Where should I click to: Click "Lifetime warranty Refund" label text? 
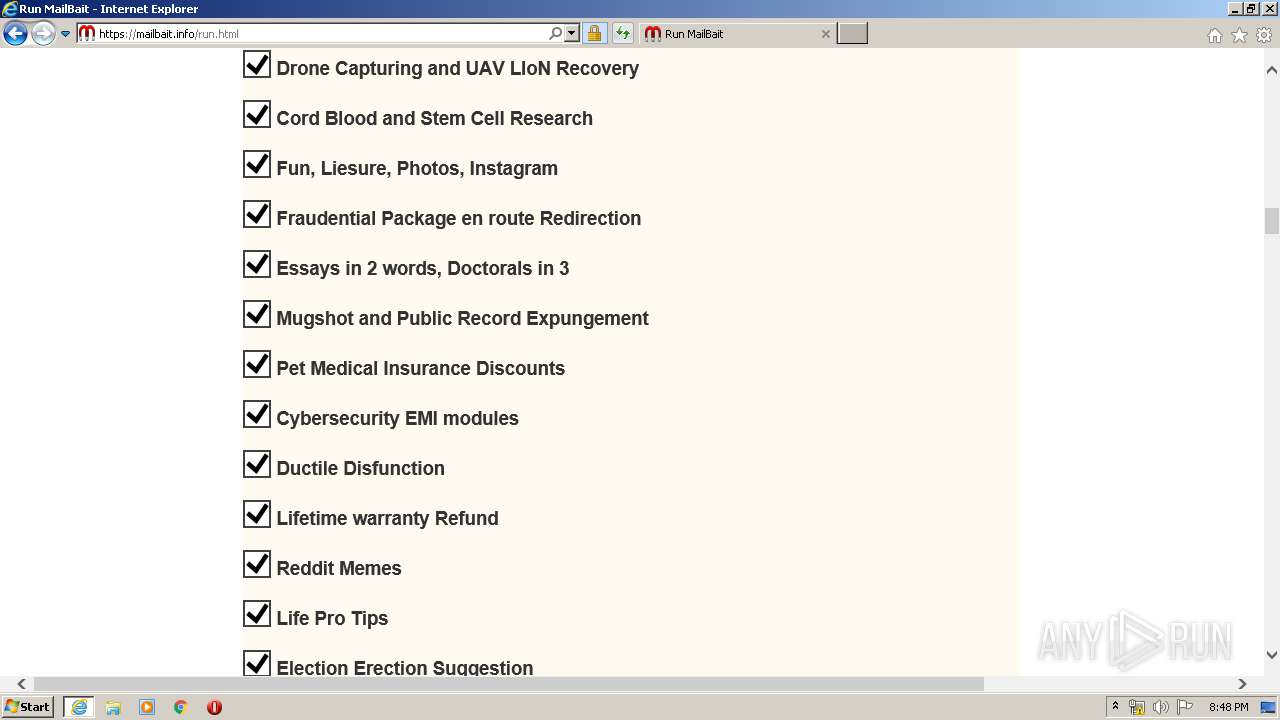[387, 518]
